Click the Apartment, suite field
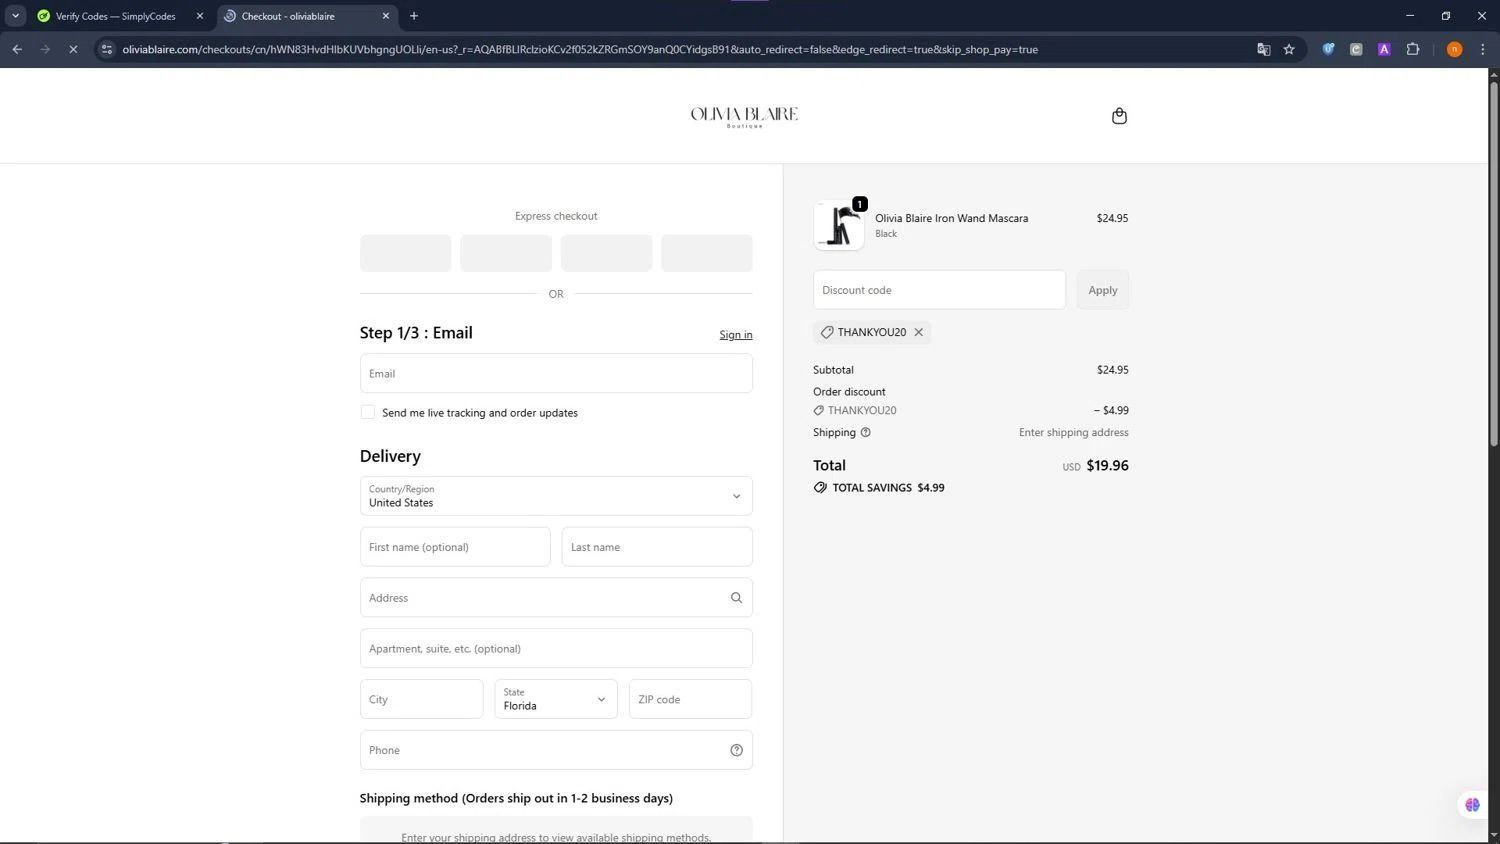 click(556, 648)
